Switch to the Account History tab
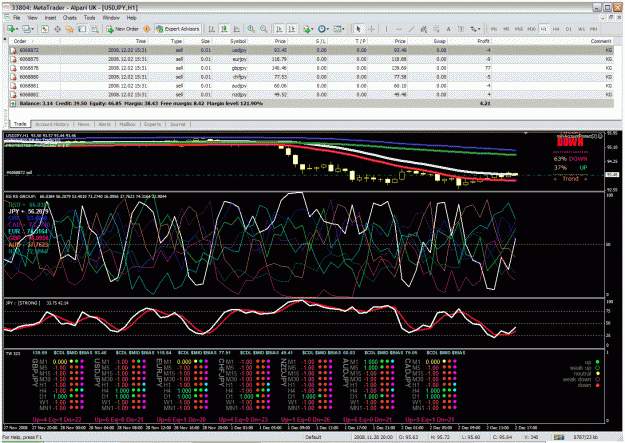This screenshot has width=625, height=443. click(x=52, y=124)
